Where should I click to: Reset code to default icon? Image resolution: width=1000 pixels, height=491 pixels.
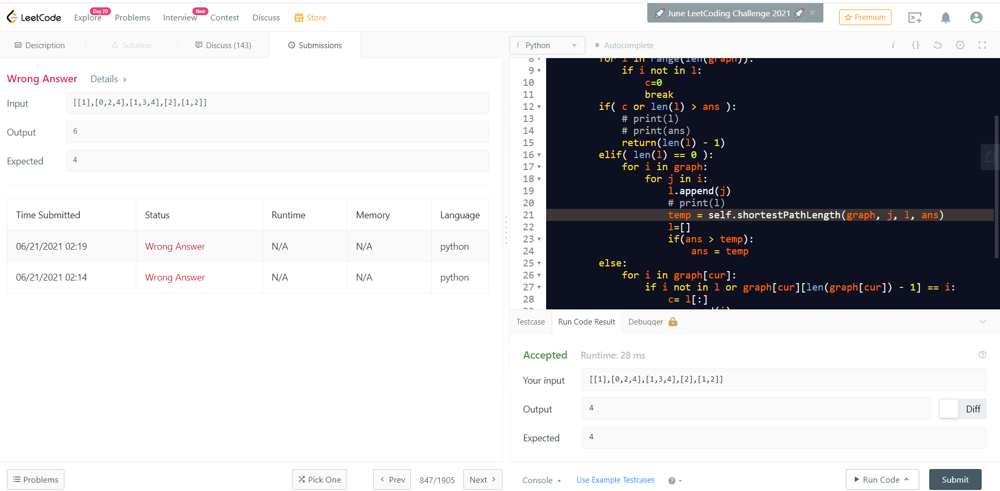(937, 45)
